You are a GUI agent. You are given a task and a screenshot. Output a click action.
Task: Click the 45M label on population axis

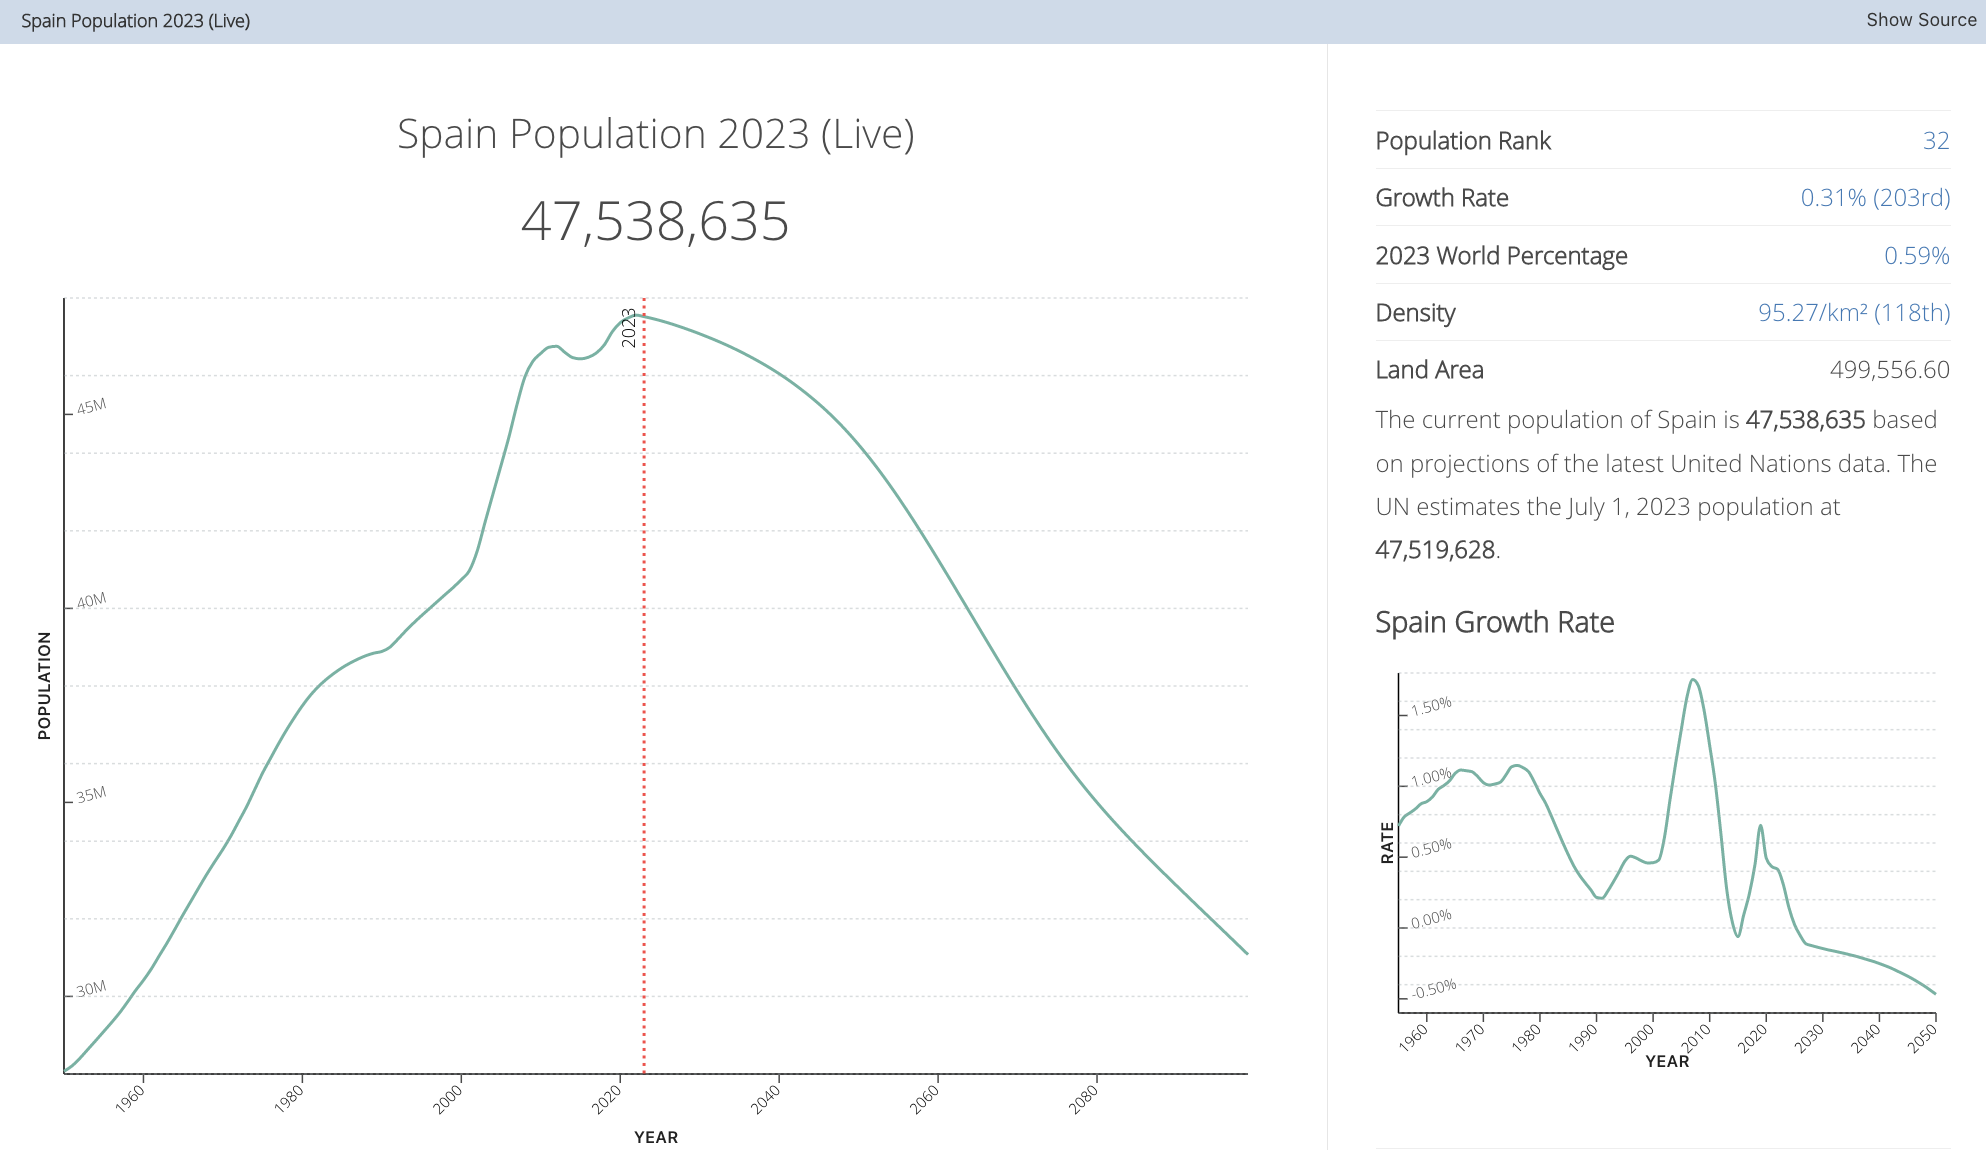click(x=91, y=407)
